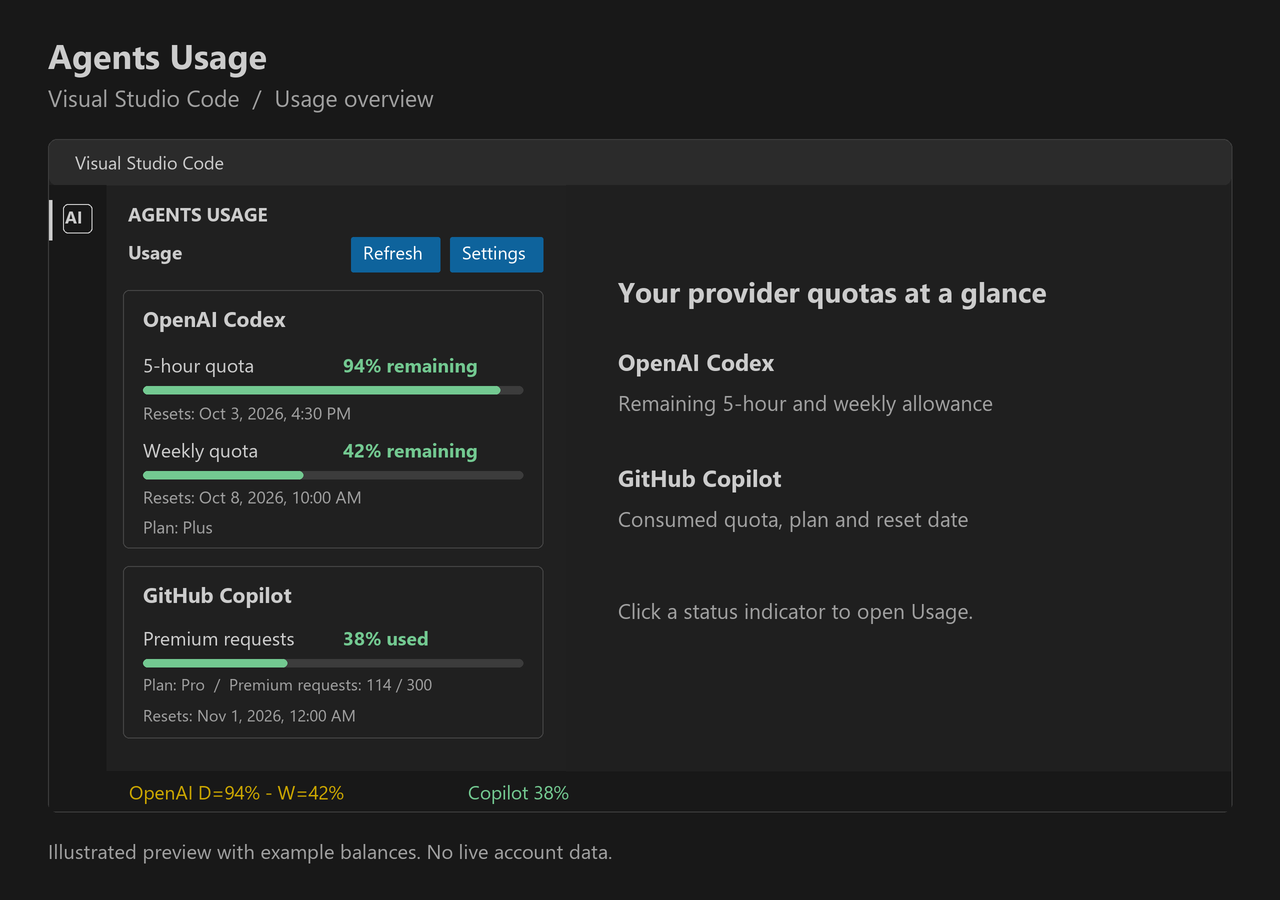Screen dimensions: 1280x900
Task: Click the "38% used" value
Action: (385, 639)
